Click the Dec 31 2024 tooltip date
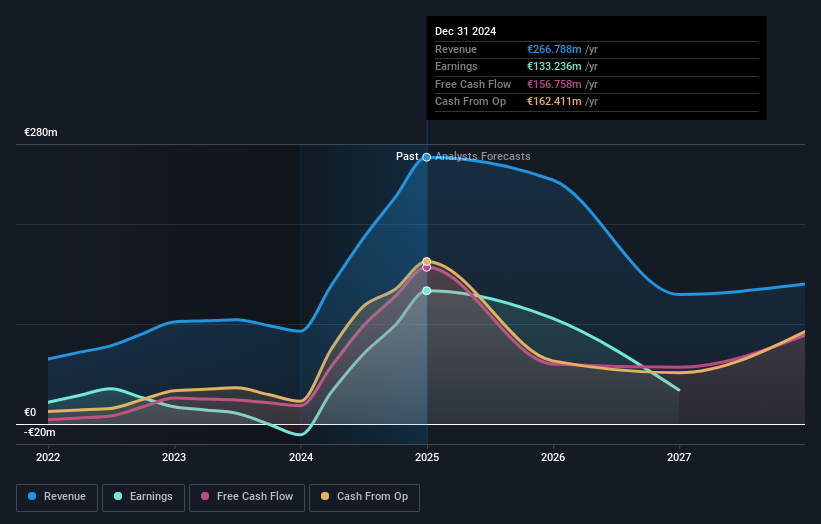 tap(465, 31)
